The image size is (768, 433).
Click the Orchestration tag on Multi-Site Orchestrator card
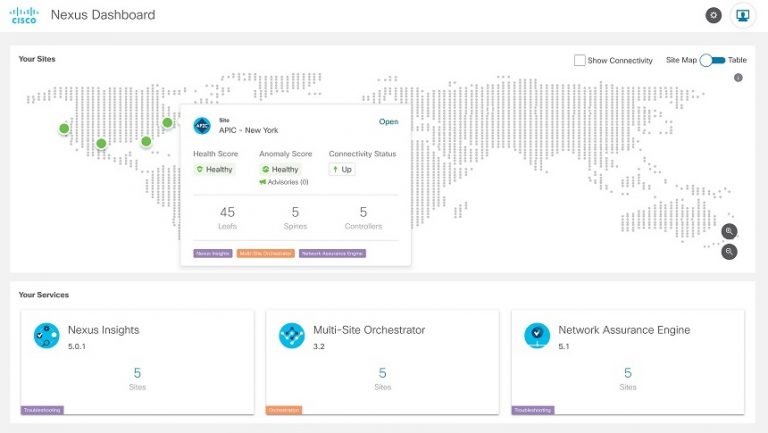pyautogui.click(x=284, y=410)
